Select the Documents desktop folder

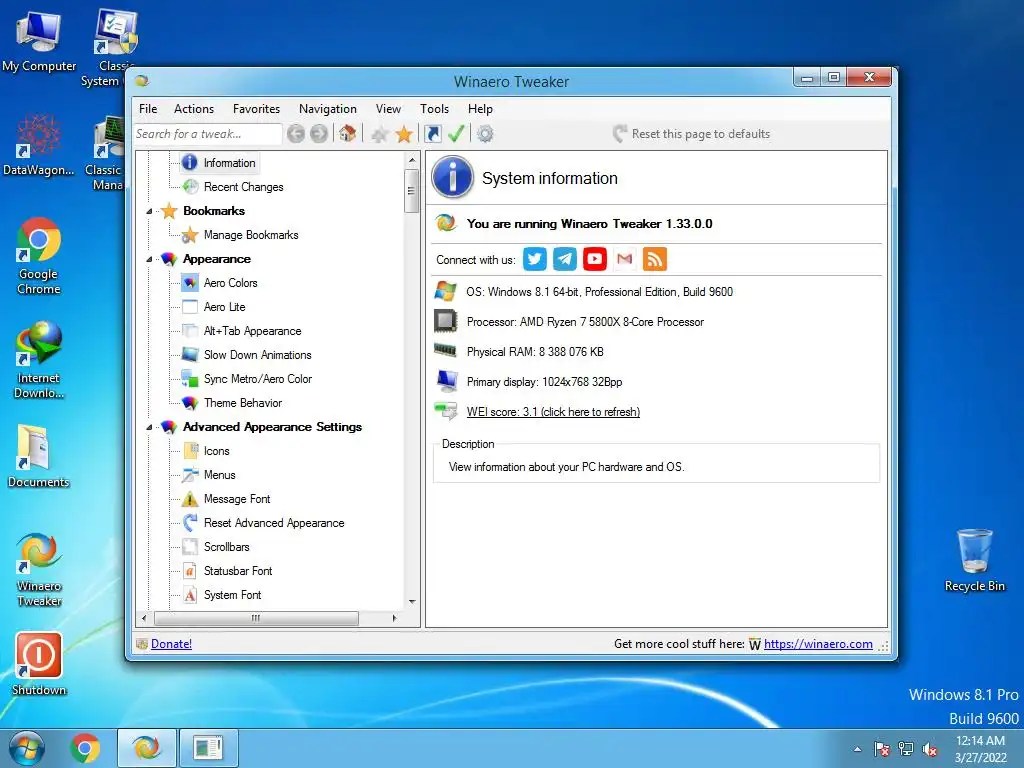(39, 456)
